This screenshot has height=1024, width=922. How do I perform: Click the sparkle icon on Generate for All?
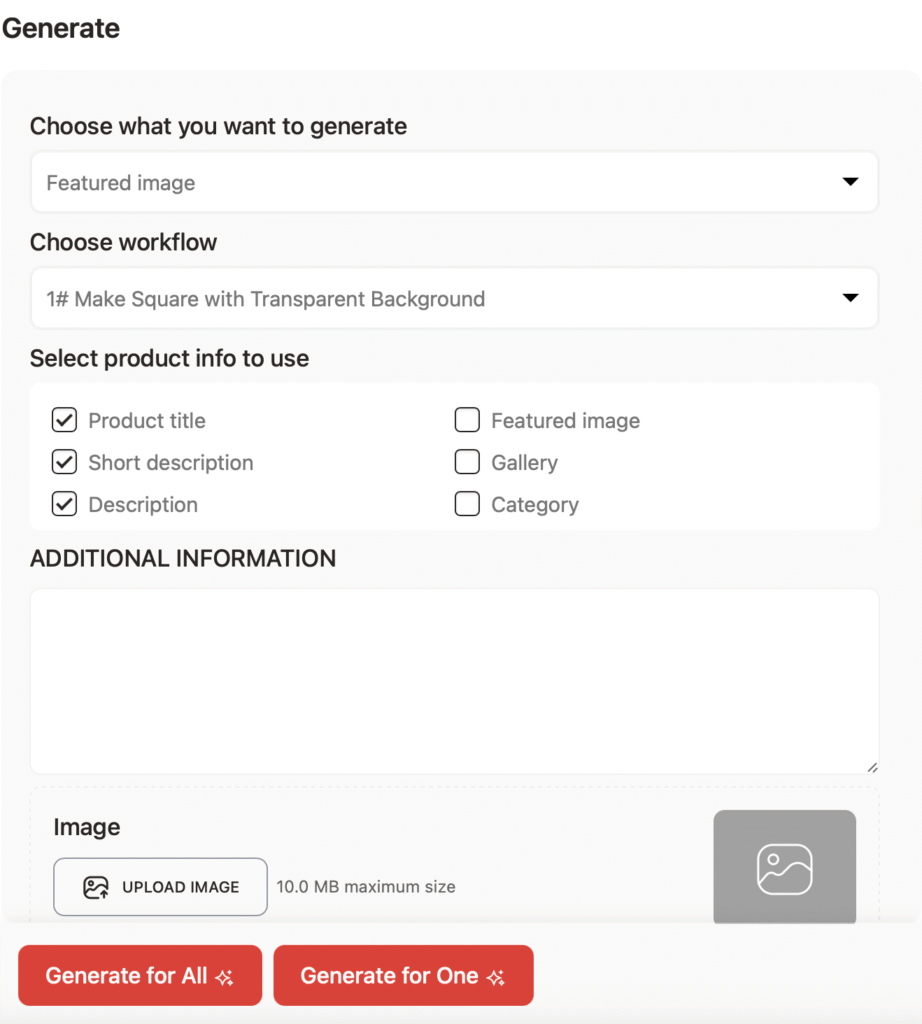pos(227,975)
